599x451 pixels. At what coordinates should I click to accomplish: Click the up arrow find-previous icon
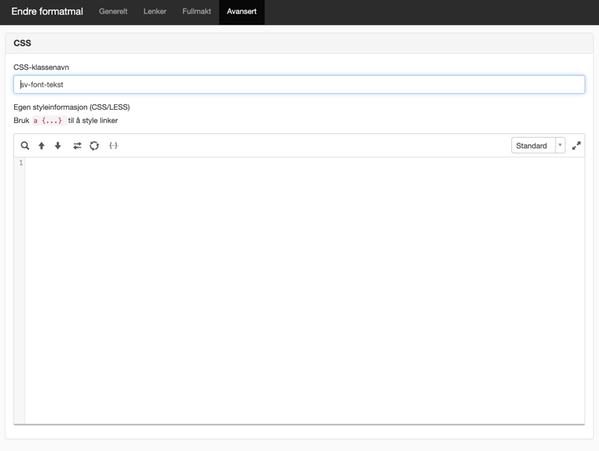[41, 145]
